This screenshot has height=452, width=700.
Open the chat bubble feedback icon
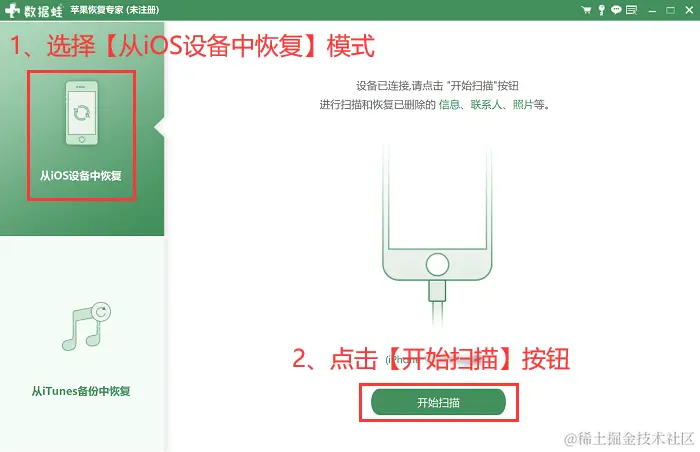click(616, 9)
